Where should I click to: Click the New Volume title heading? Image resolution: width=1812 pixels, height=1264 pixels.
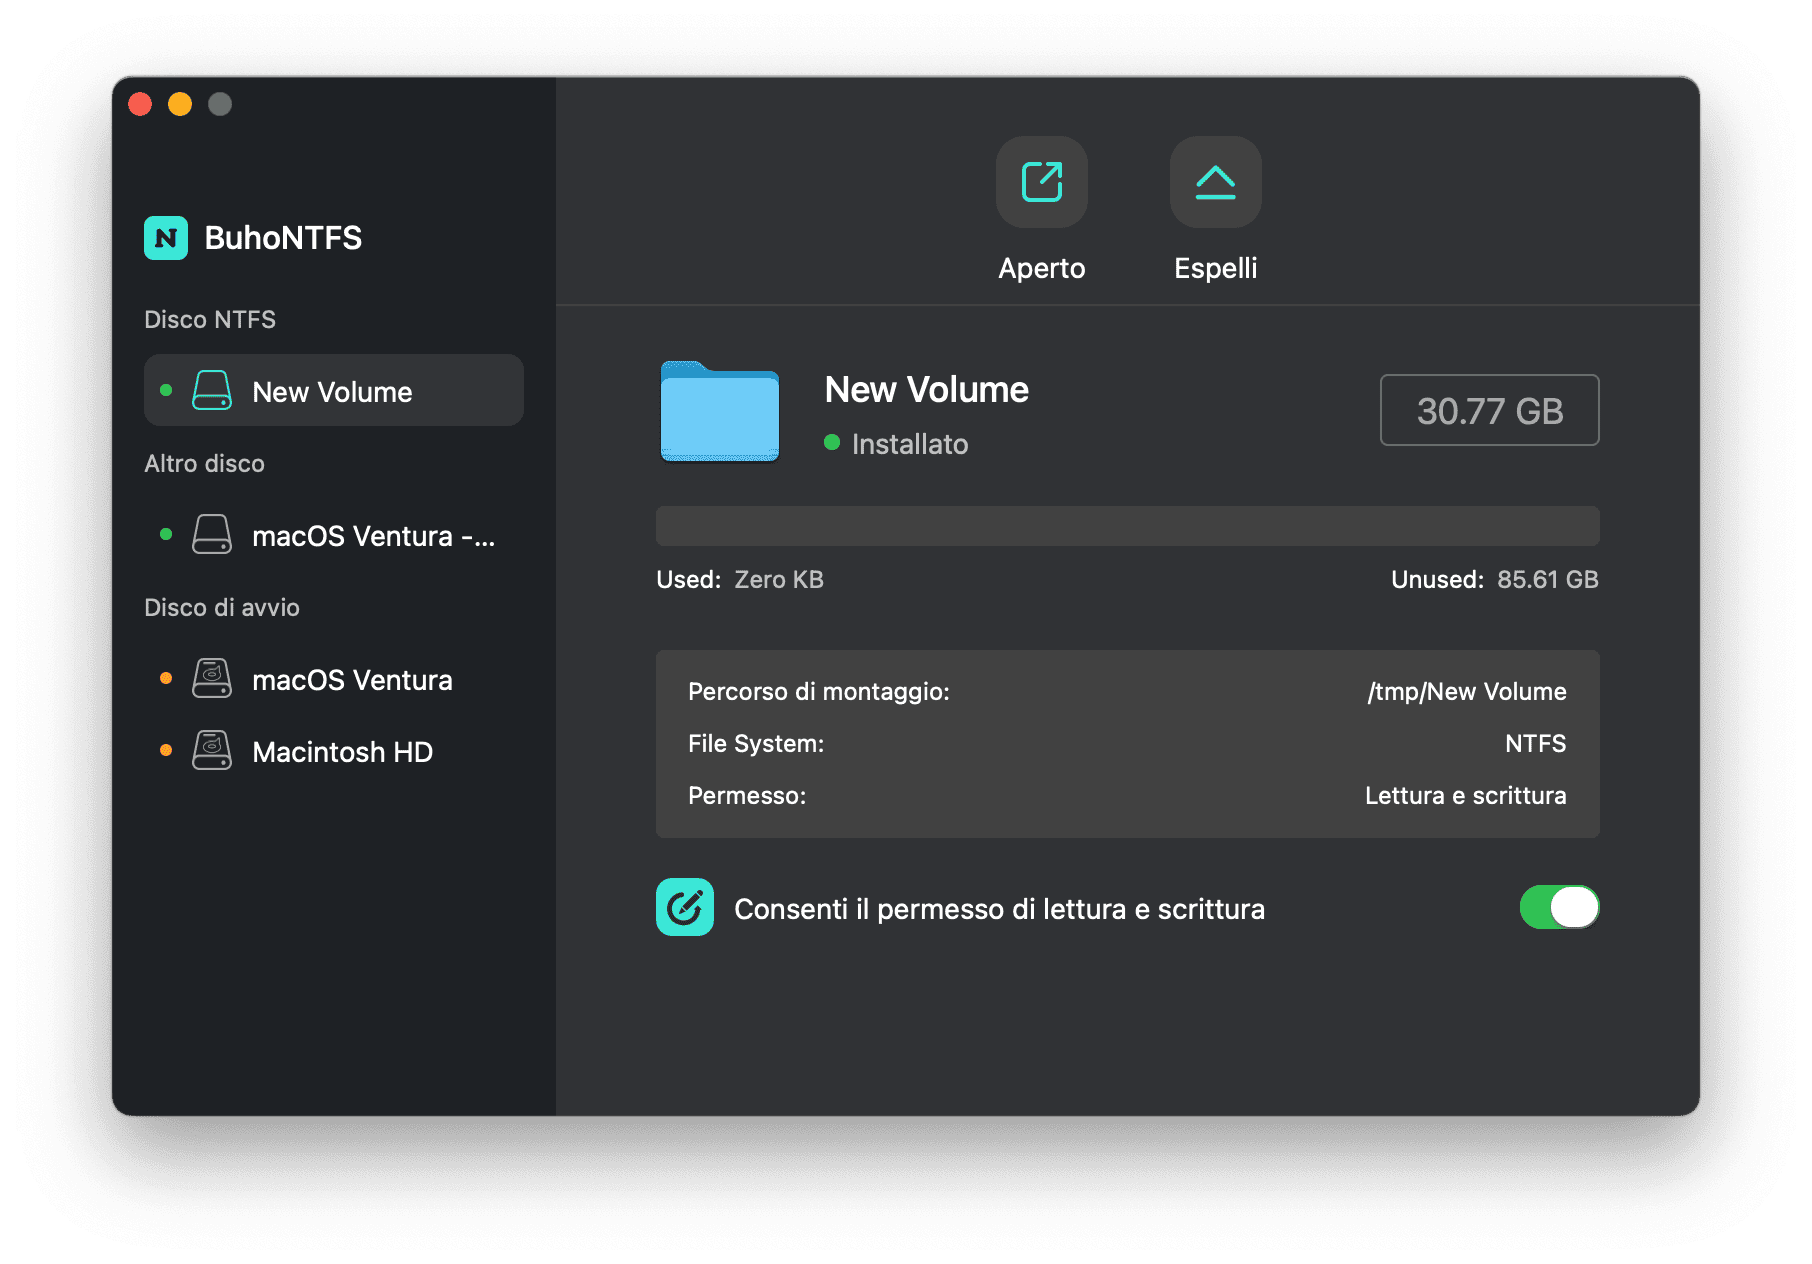pos(926,389)
